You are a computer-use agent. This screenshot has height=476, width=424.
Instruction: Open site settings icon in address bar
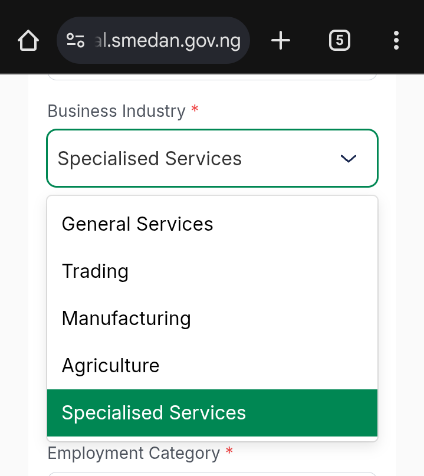click(x=75, y=41)
